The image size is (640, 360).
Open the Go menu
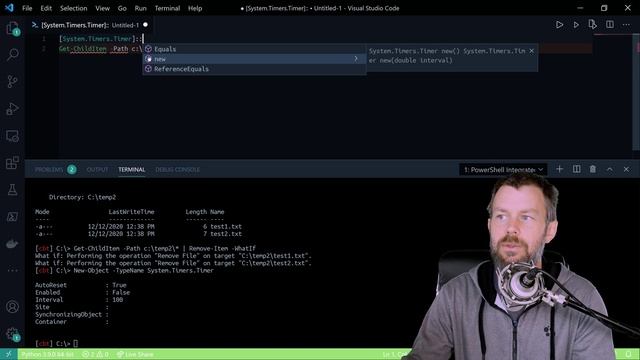point(122,8)
